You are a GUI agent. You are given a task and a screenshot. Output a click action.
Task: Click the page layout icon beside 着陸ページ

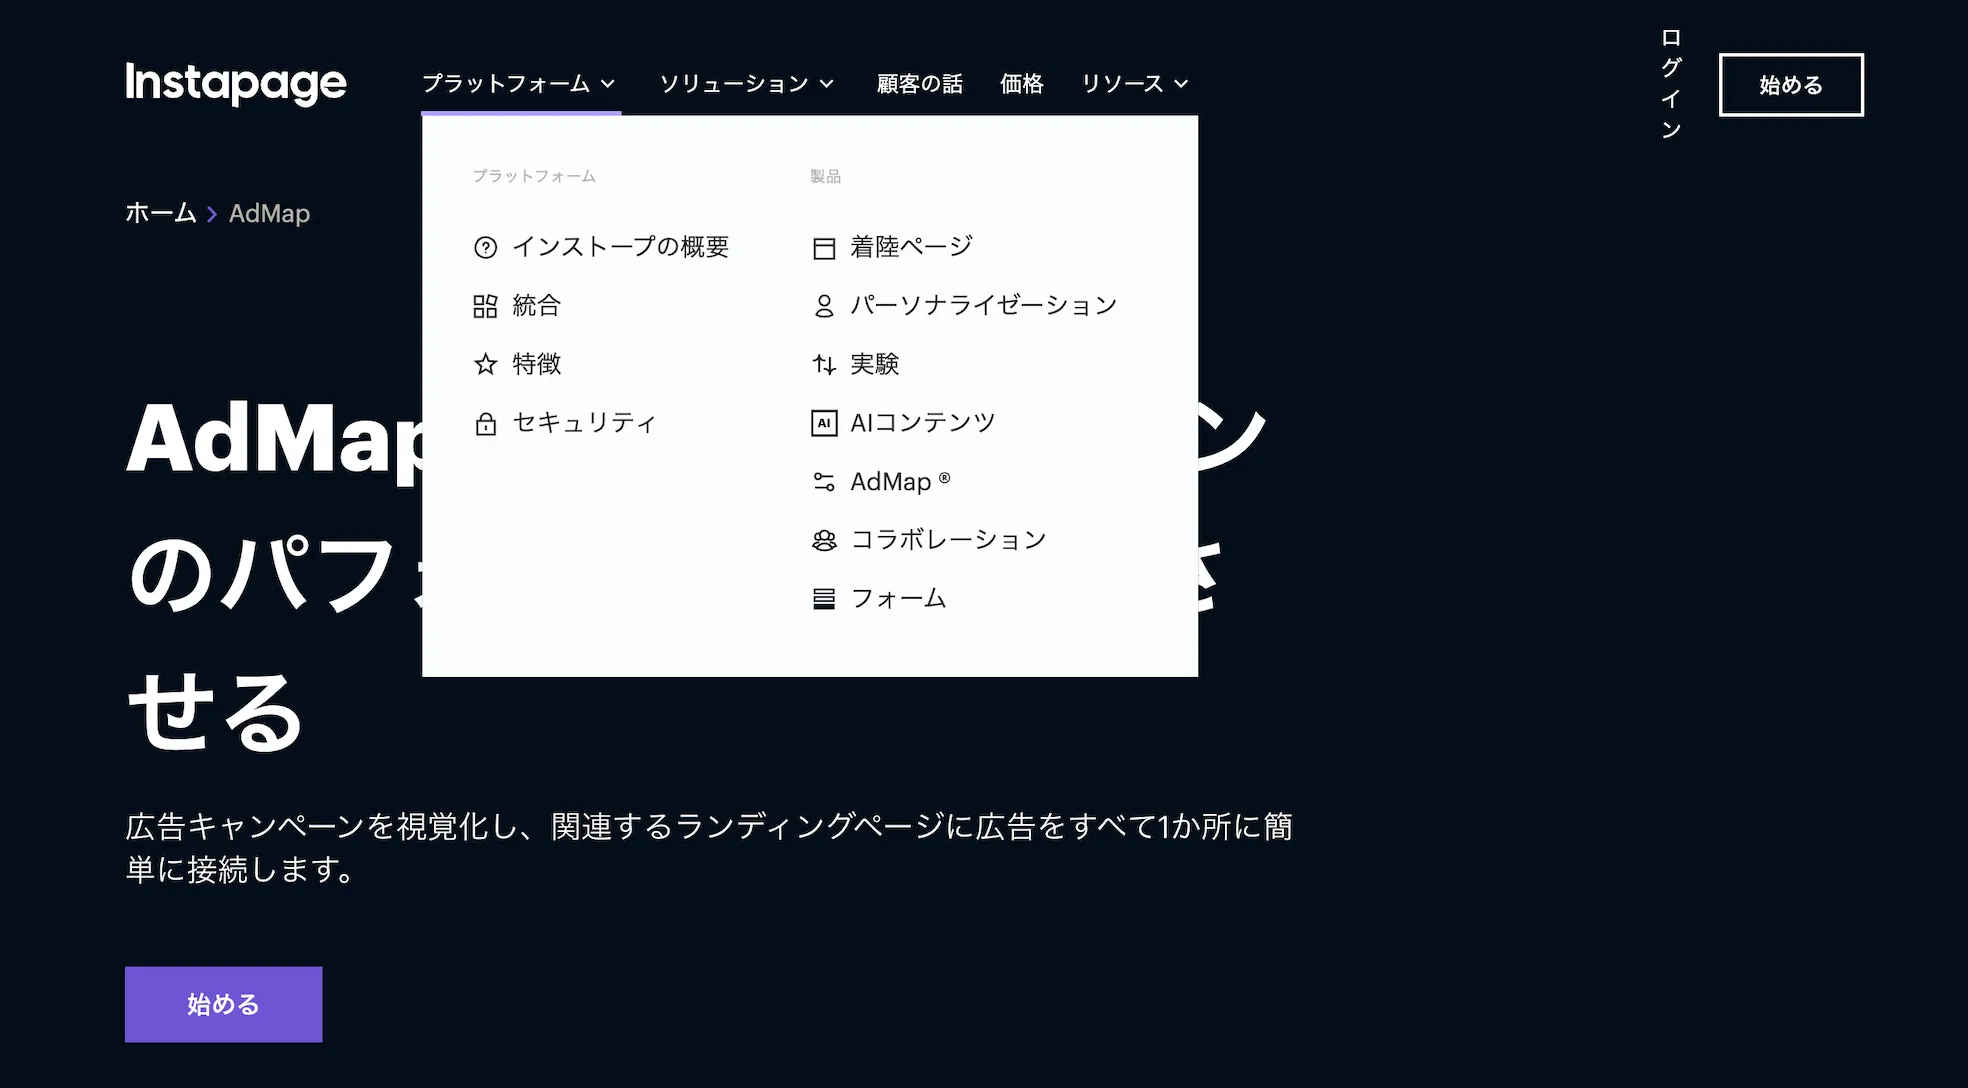tap(823, 248)
